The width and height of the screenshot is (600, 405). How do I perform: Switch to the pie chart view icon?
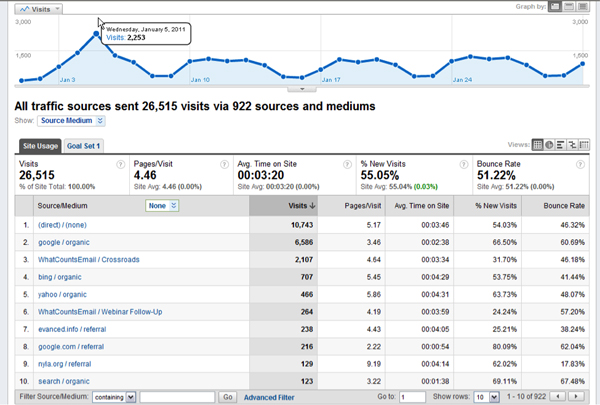pyautogui.click(x=550, y=145)
